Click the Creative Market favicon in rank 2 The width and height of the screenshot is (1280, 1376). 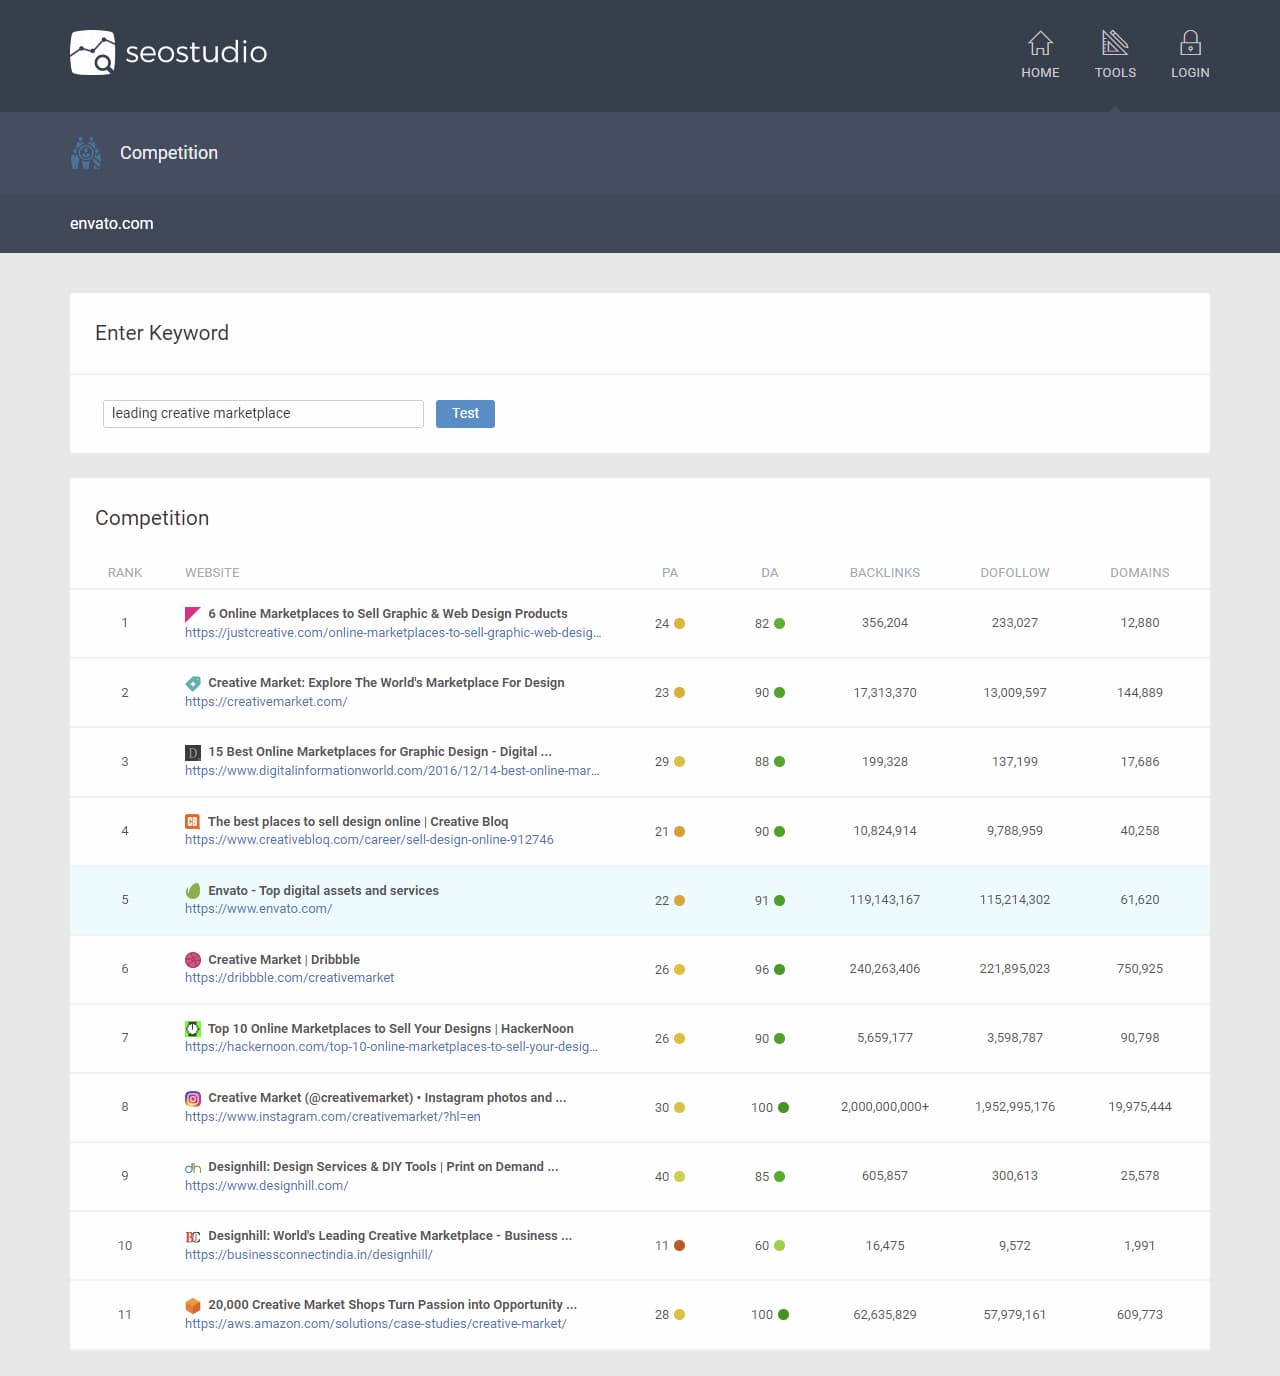point(193,683)
